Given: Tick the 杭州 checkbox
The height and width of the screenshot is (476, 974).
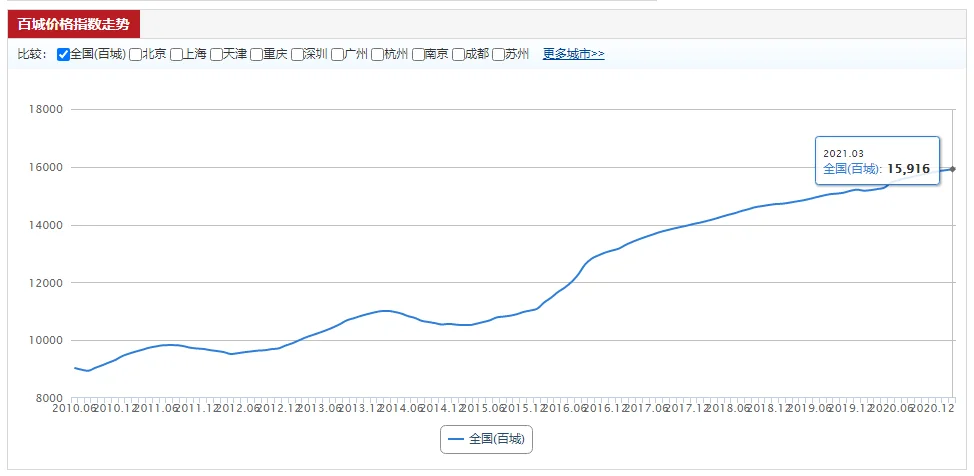Looking at the screenshot, I should click(377, 55).
